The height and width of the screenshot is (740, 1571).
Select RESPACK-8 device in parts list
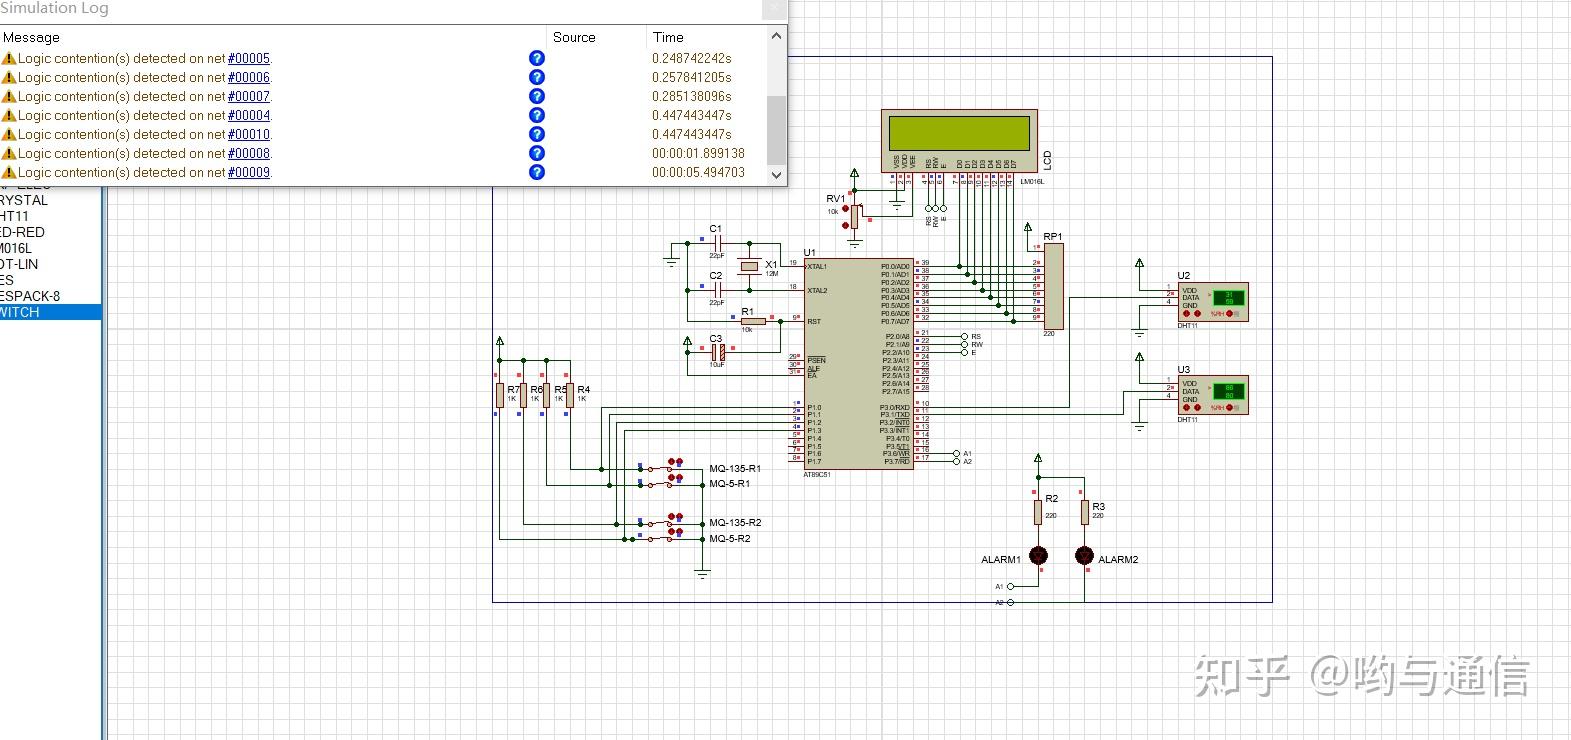[x=50, y=296]
